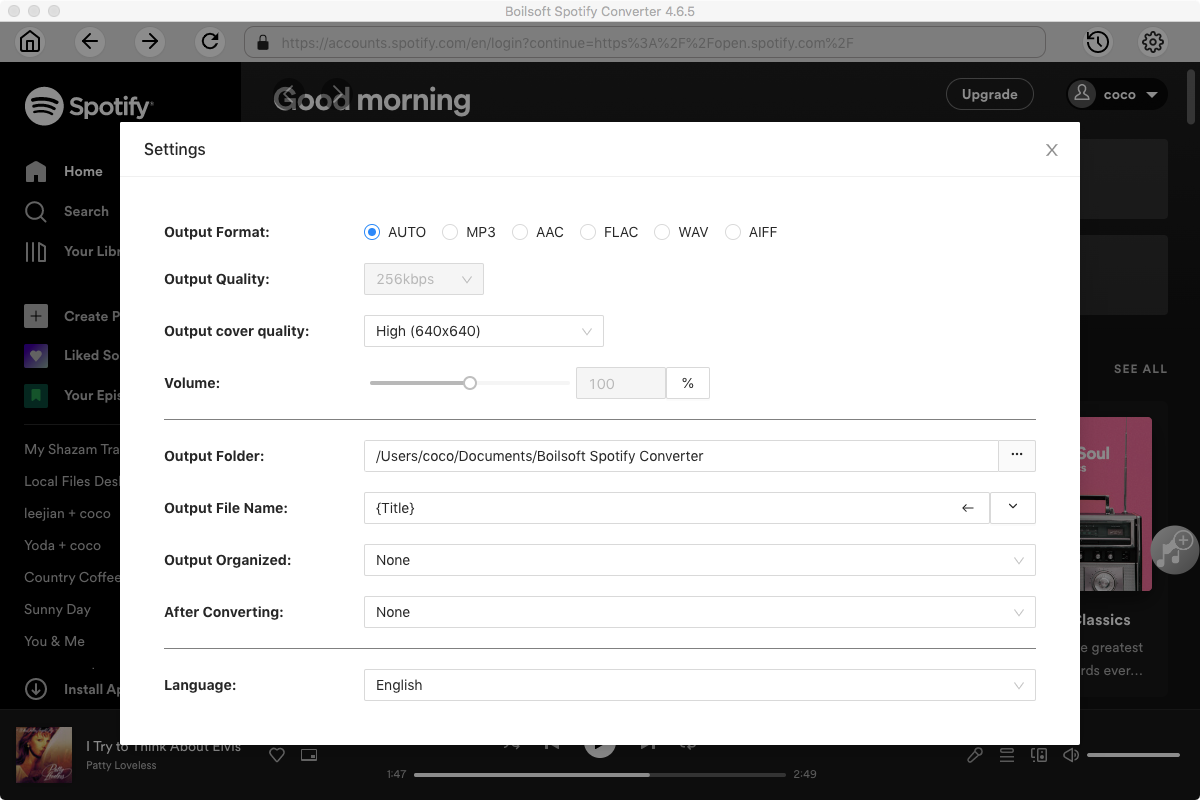
Task: Open You & Me playlist
Action: click(x=54, y=641)
